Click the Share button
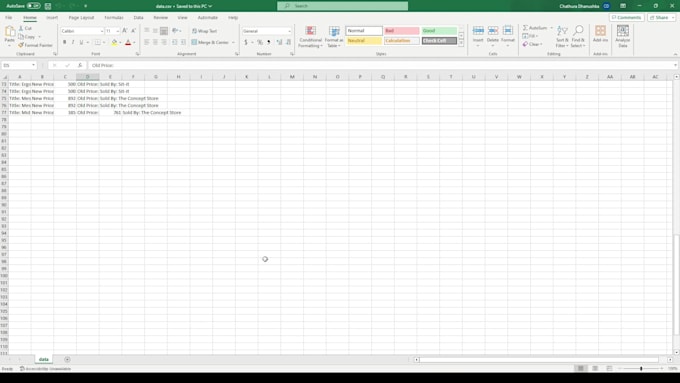This screenshot has width=680, height=383. [x=662, y=17]
